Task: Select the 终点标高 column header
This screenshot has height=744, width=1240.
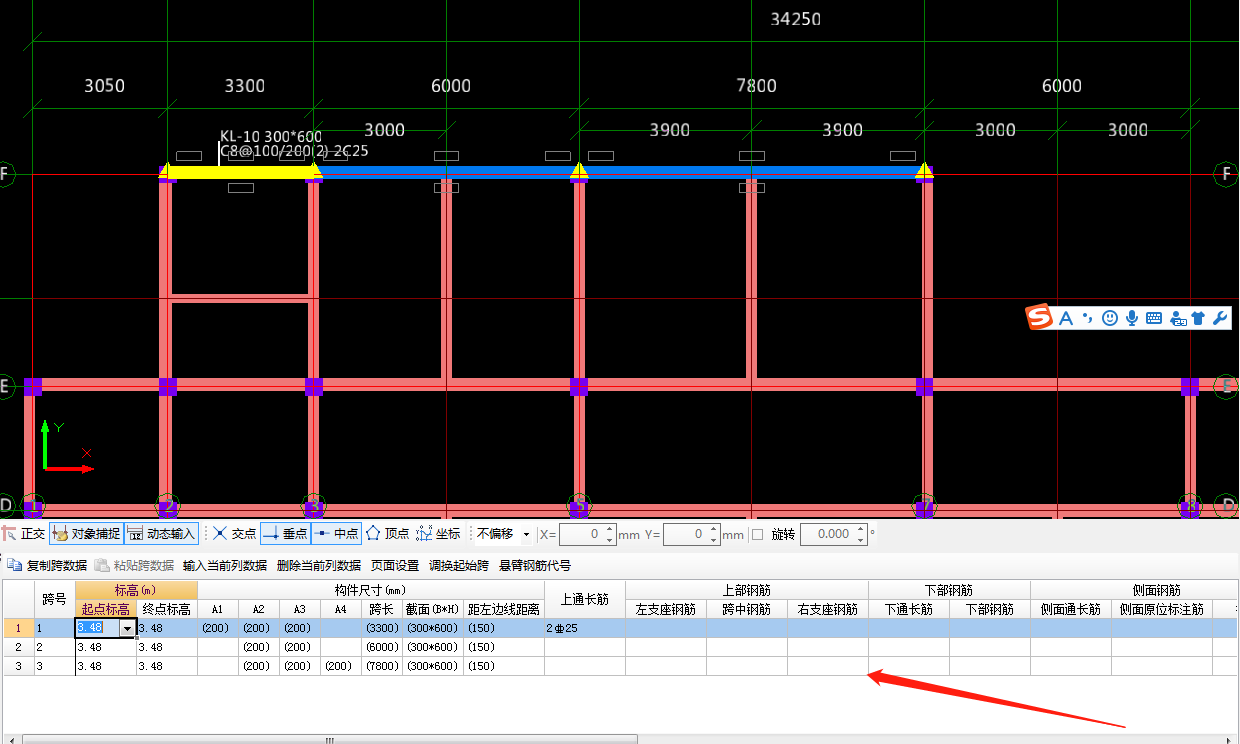Action: pos(167,609)
